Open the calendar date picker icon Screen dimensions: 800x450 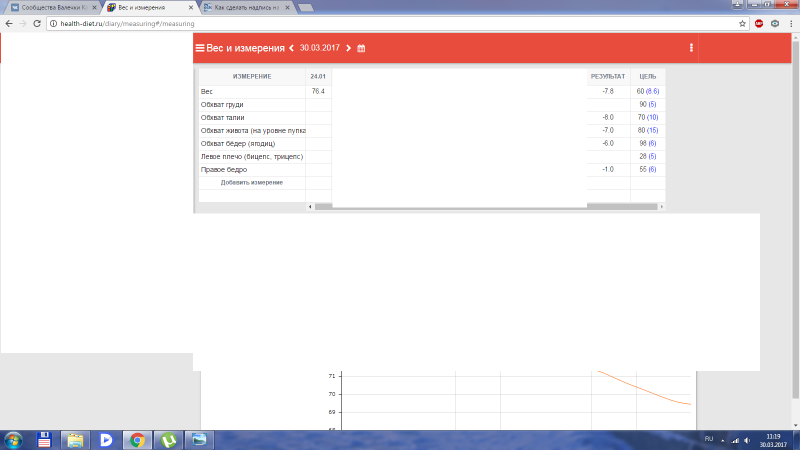tap(362, 48)
